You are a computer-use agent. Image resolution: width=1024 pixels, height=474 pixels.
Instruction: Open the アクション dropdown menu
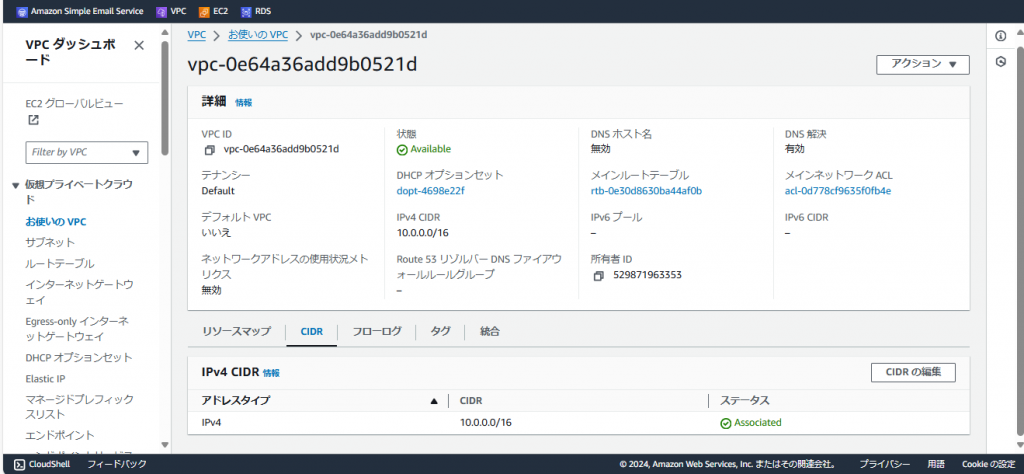(922, 64)
